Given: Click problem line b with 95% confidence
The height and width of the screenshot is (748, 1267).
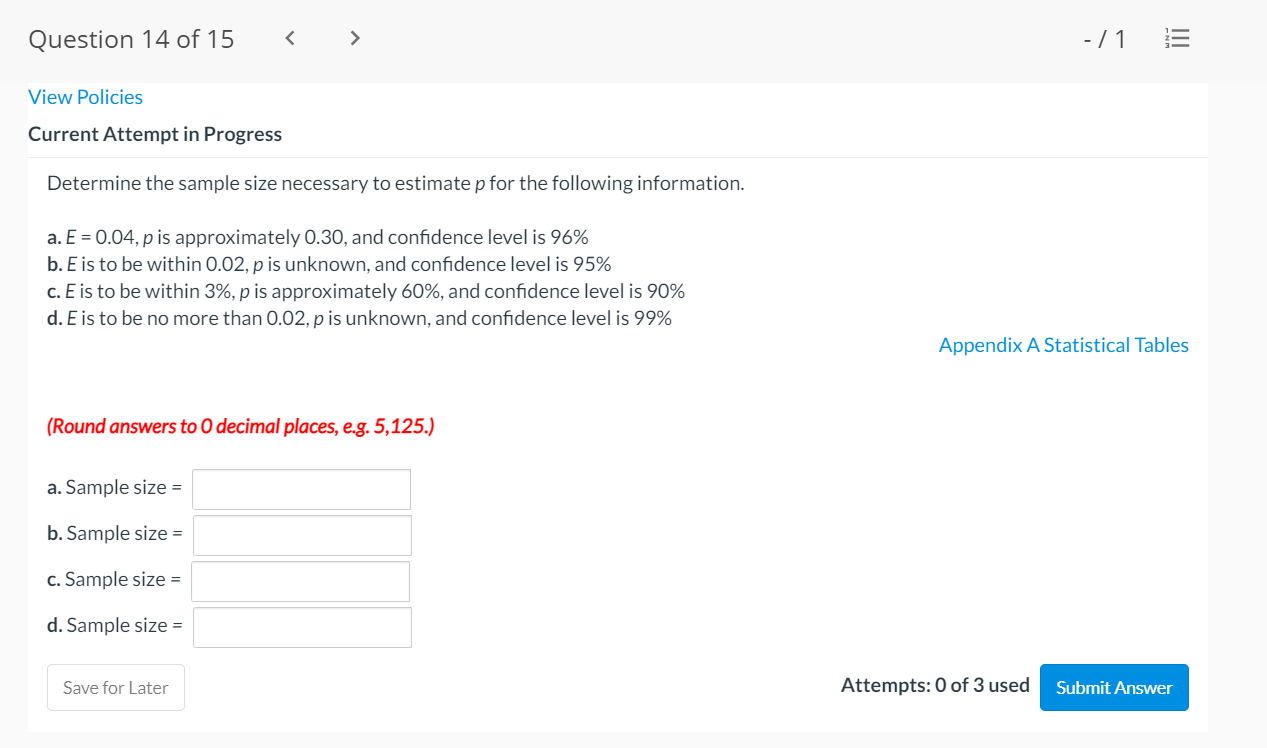Looking at the screenshot, I should [329, 265].
